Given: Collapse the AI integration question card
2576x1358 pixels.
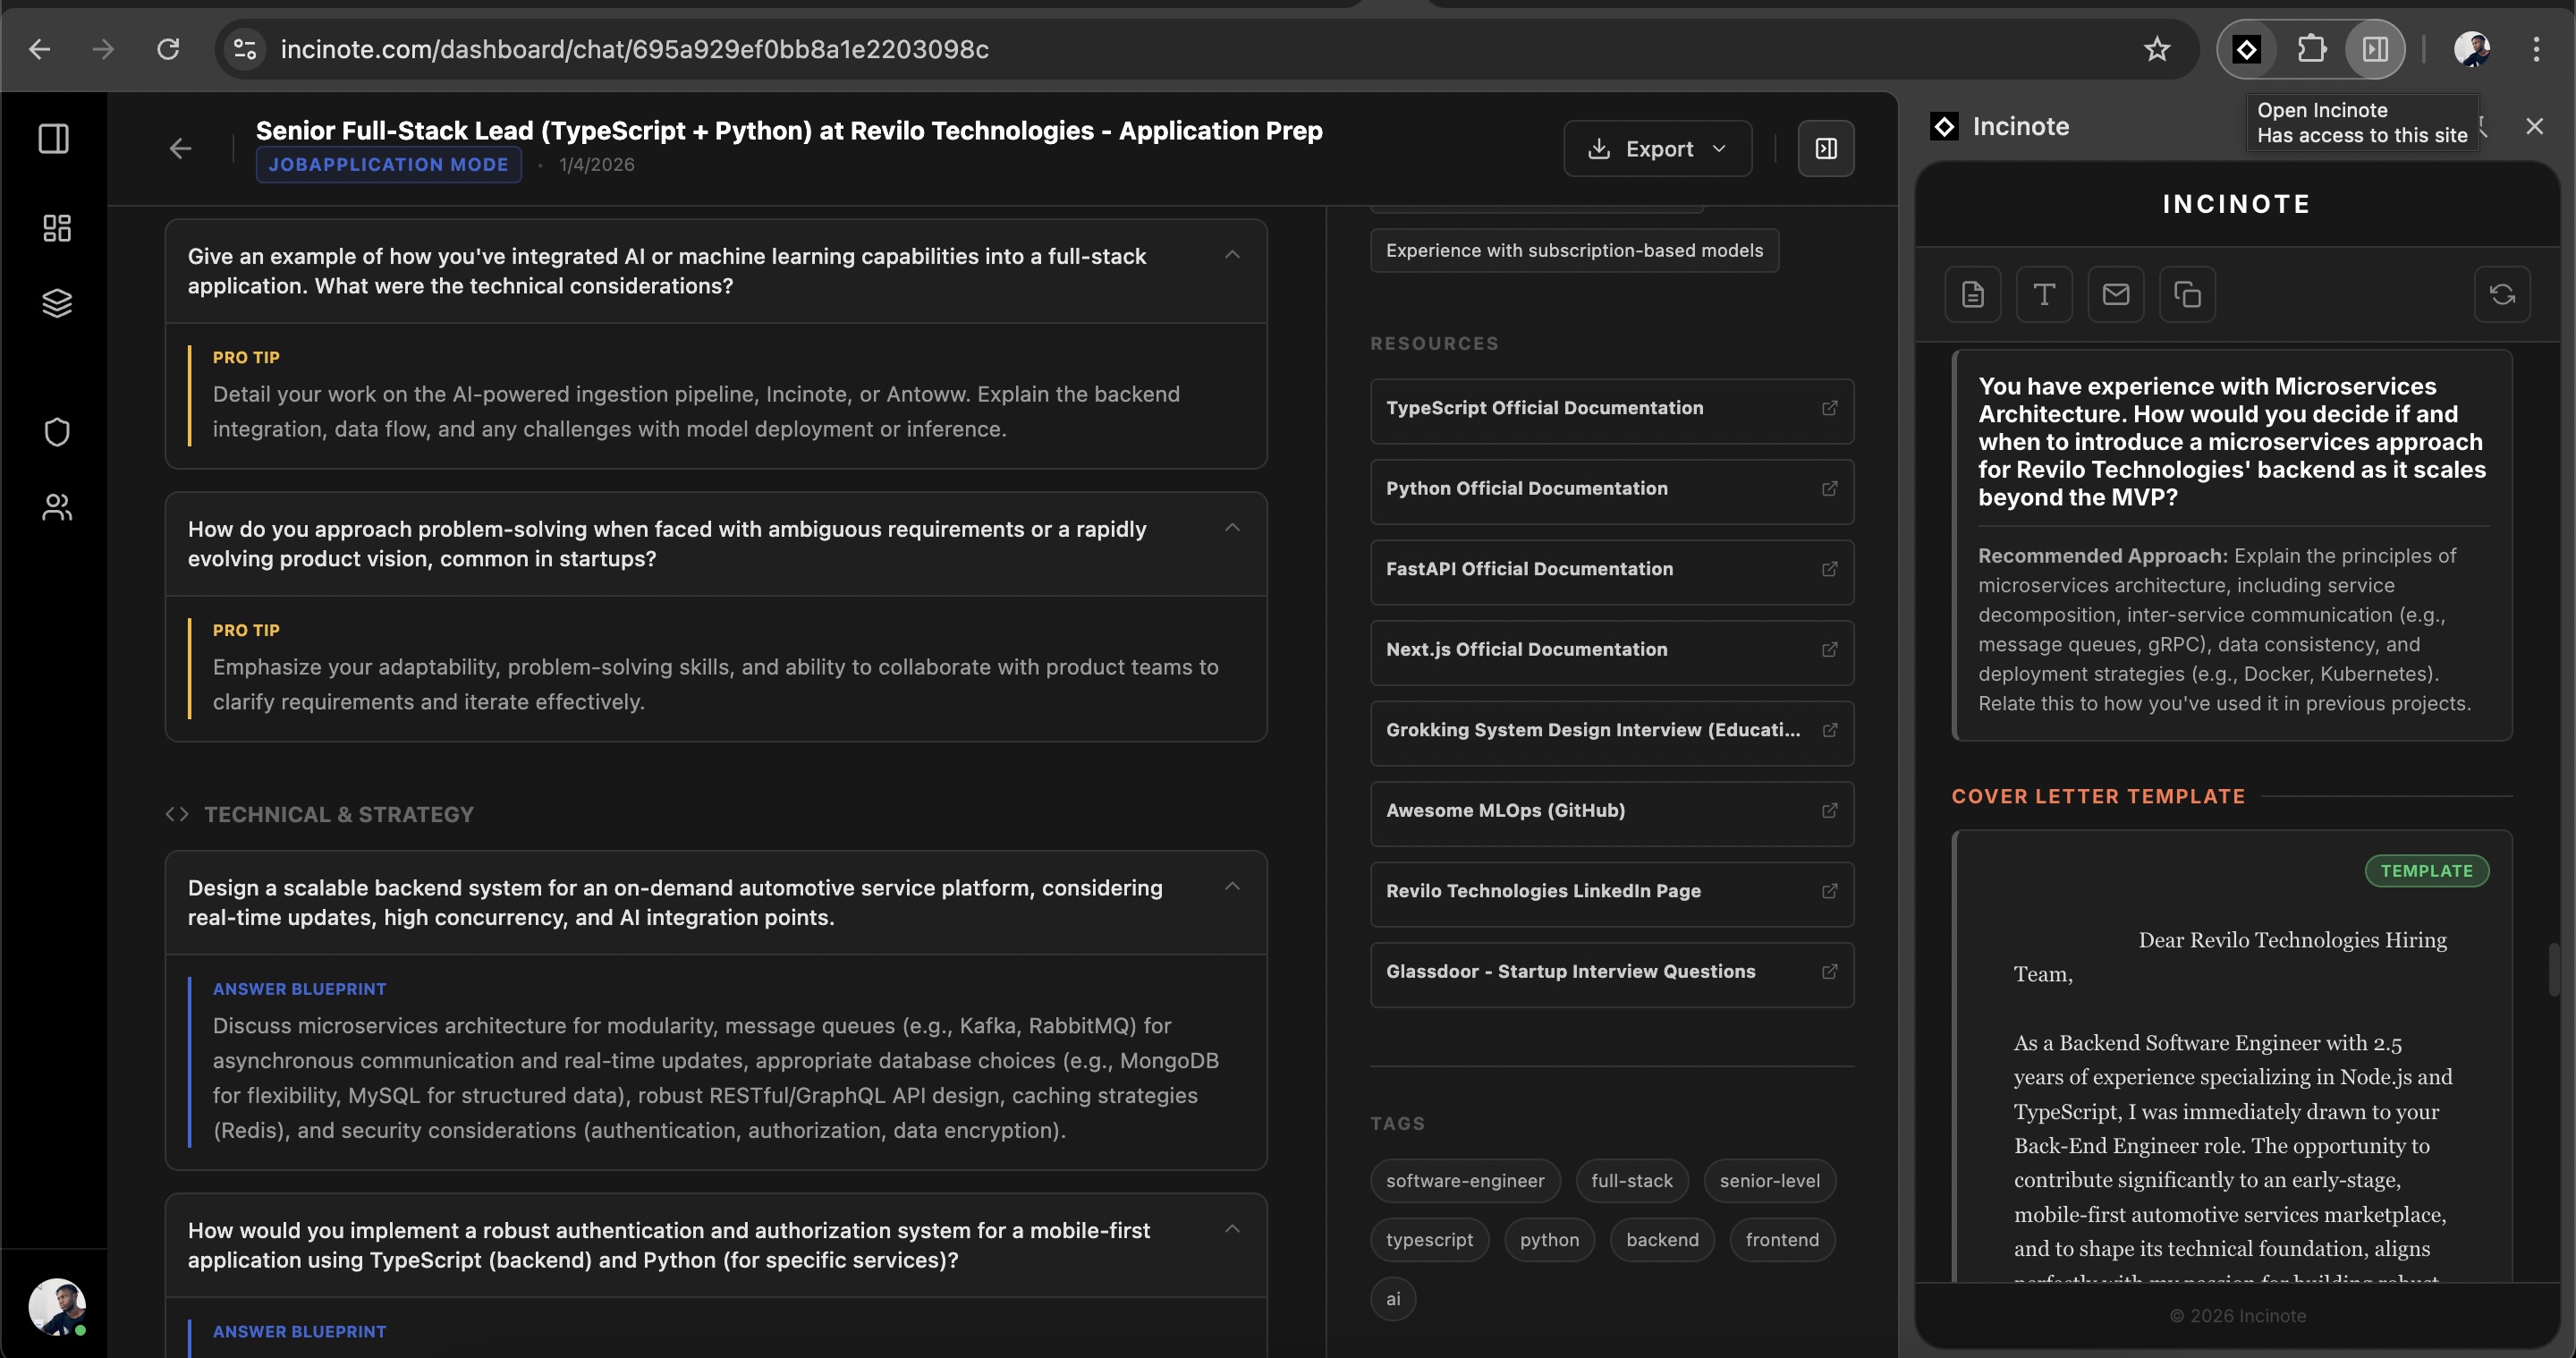Looking at the screenshot, I should point(1231,255).
